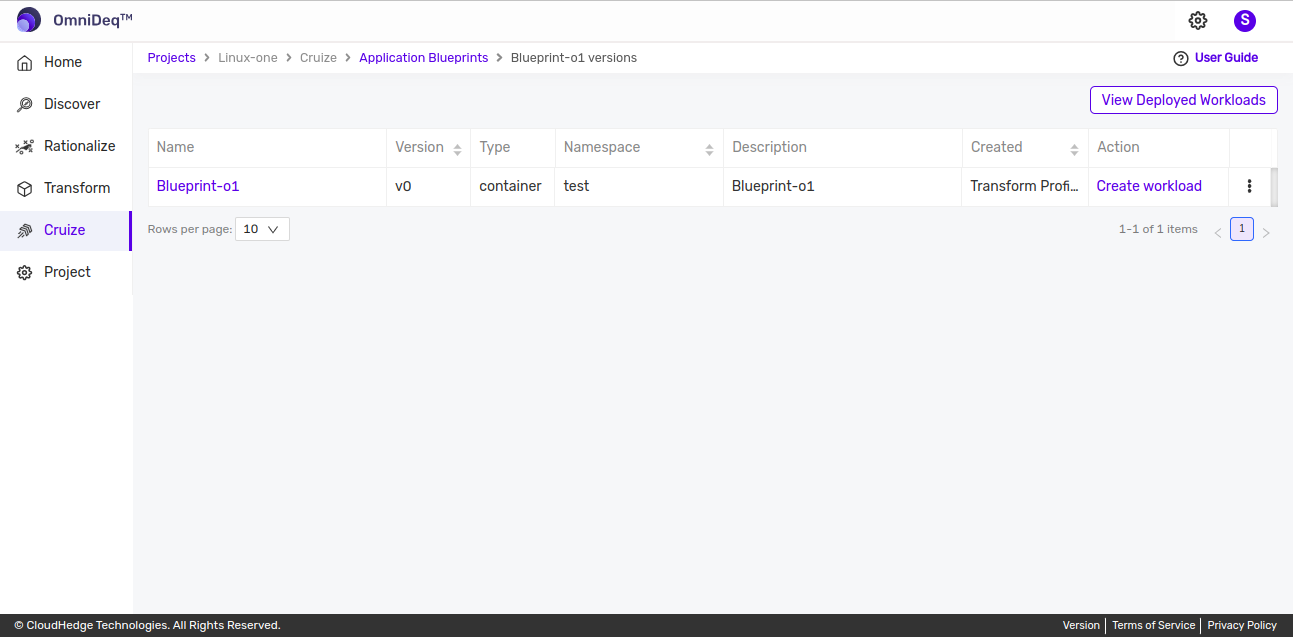Image resolution: width=1293 pixels, height=637 pixels.
Task: Click next page arrow
Action: click(x=1266, y=233)
